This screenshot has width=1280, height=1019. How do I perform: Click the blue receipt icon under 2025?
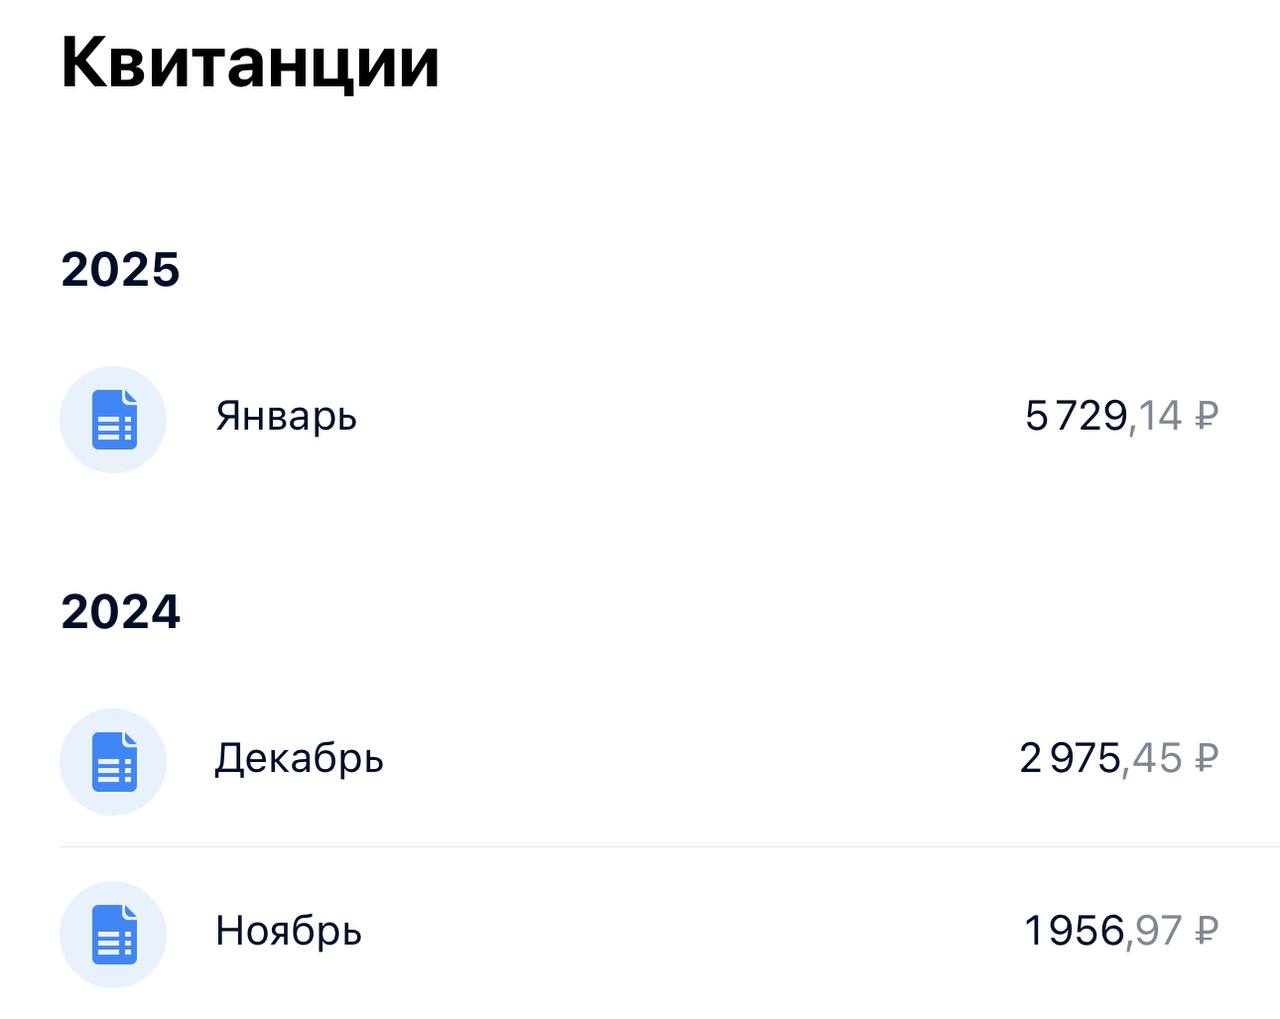click(x=113, y=420)
